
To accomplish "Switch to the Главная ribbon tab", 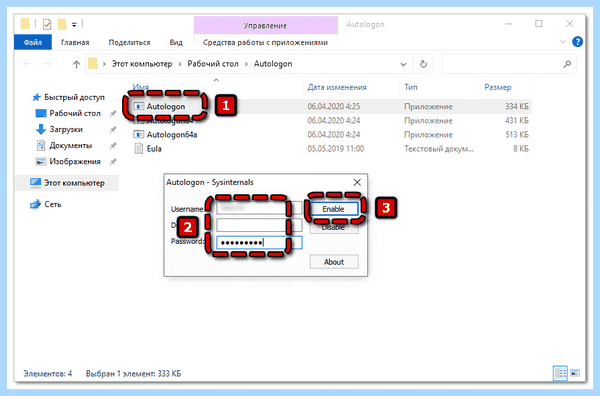I will coord(75,42).
